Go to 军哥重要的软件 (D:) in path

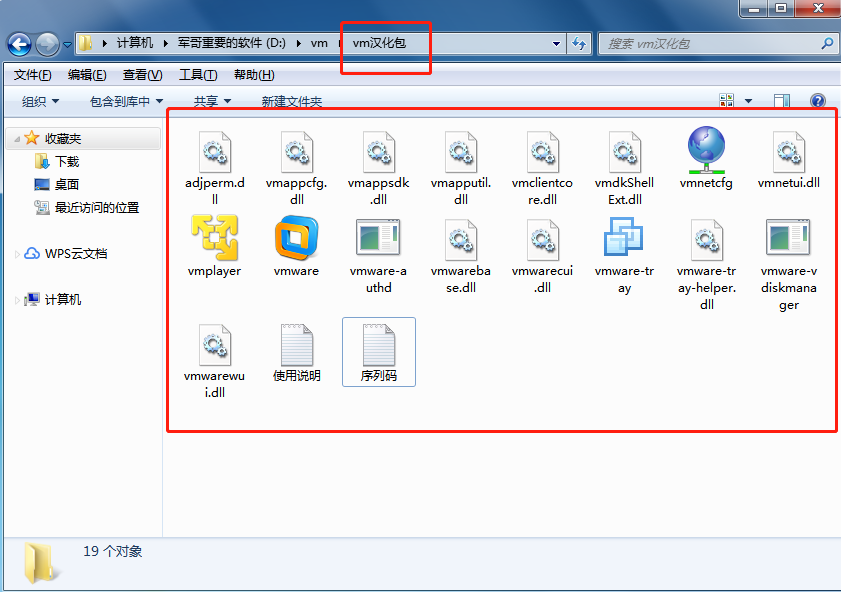[232, 43]
